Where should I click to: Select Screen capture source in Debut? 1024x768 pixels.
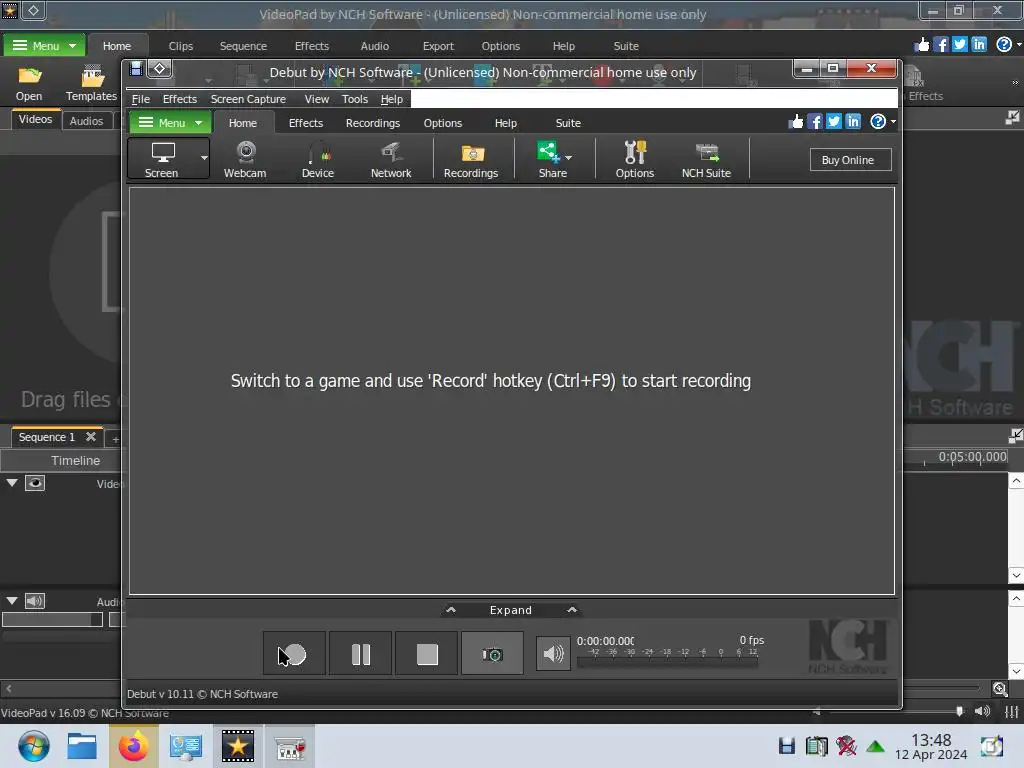pyautogui.click(x=161, y=159)
